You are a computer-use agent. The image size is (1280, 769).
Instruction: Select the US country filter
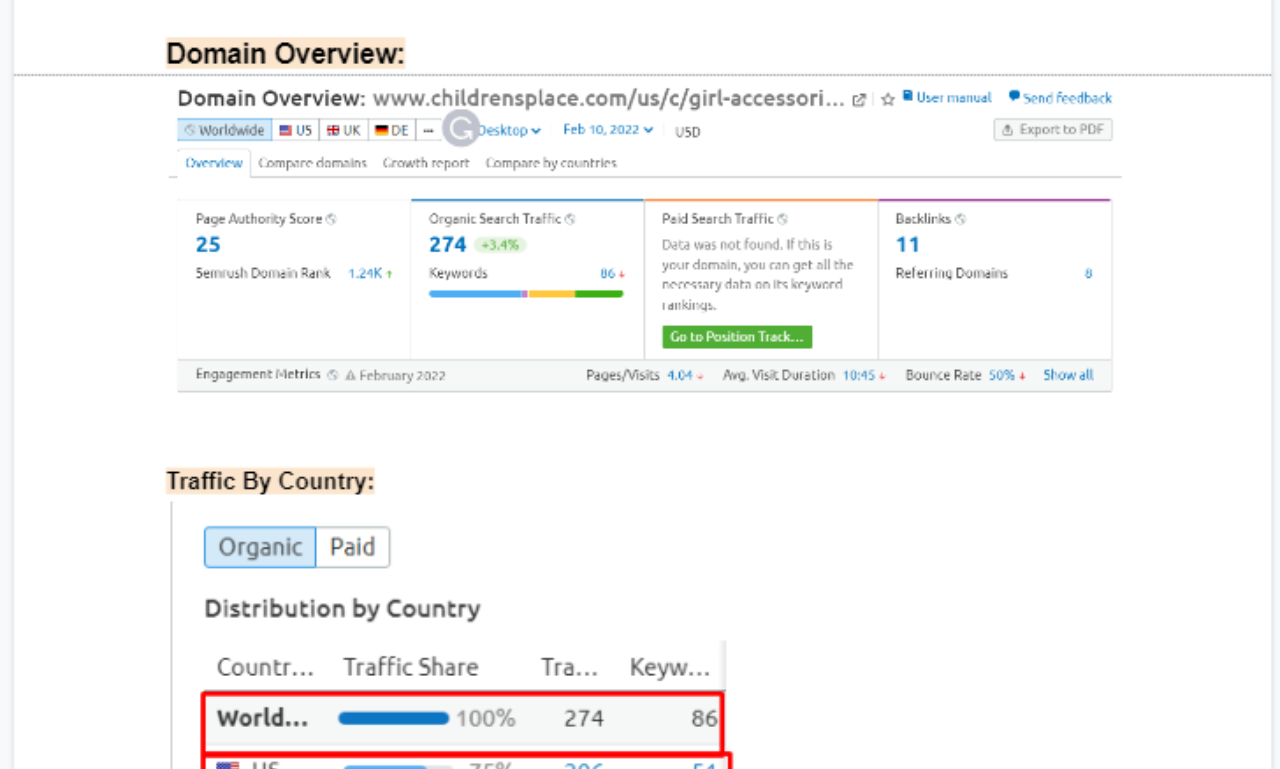[x=295, y=129]
